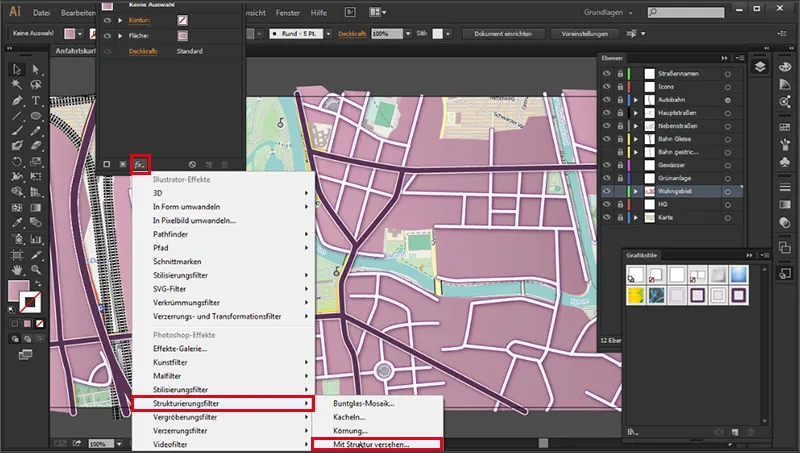Open the Grundlagen workspace dropdown
The height and width of the screenshot is (453, 800).
click(608, 12)
